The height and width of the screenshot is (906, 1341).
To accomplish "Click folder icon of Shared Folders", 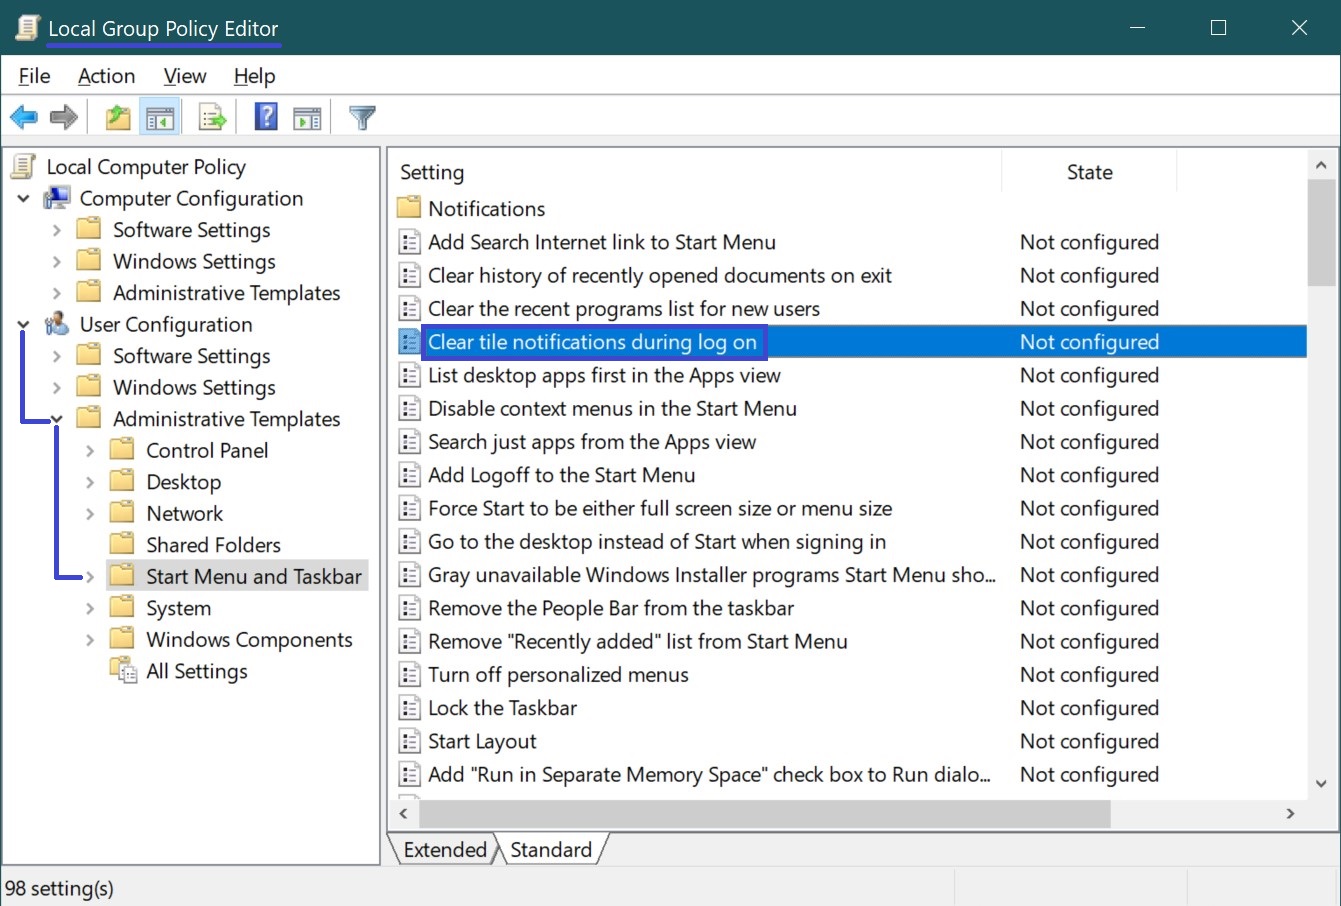I will pos(122,544).
